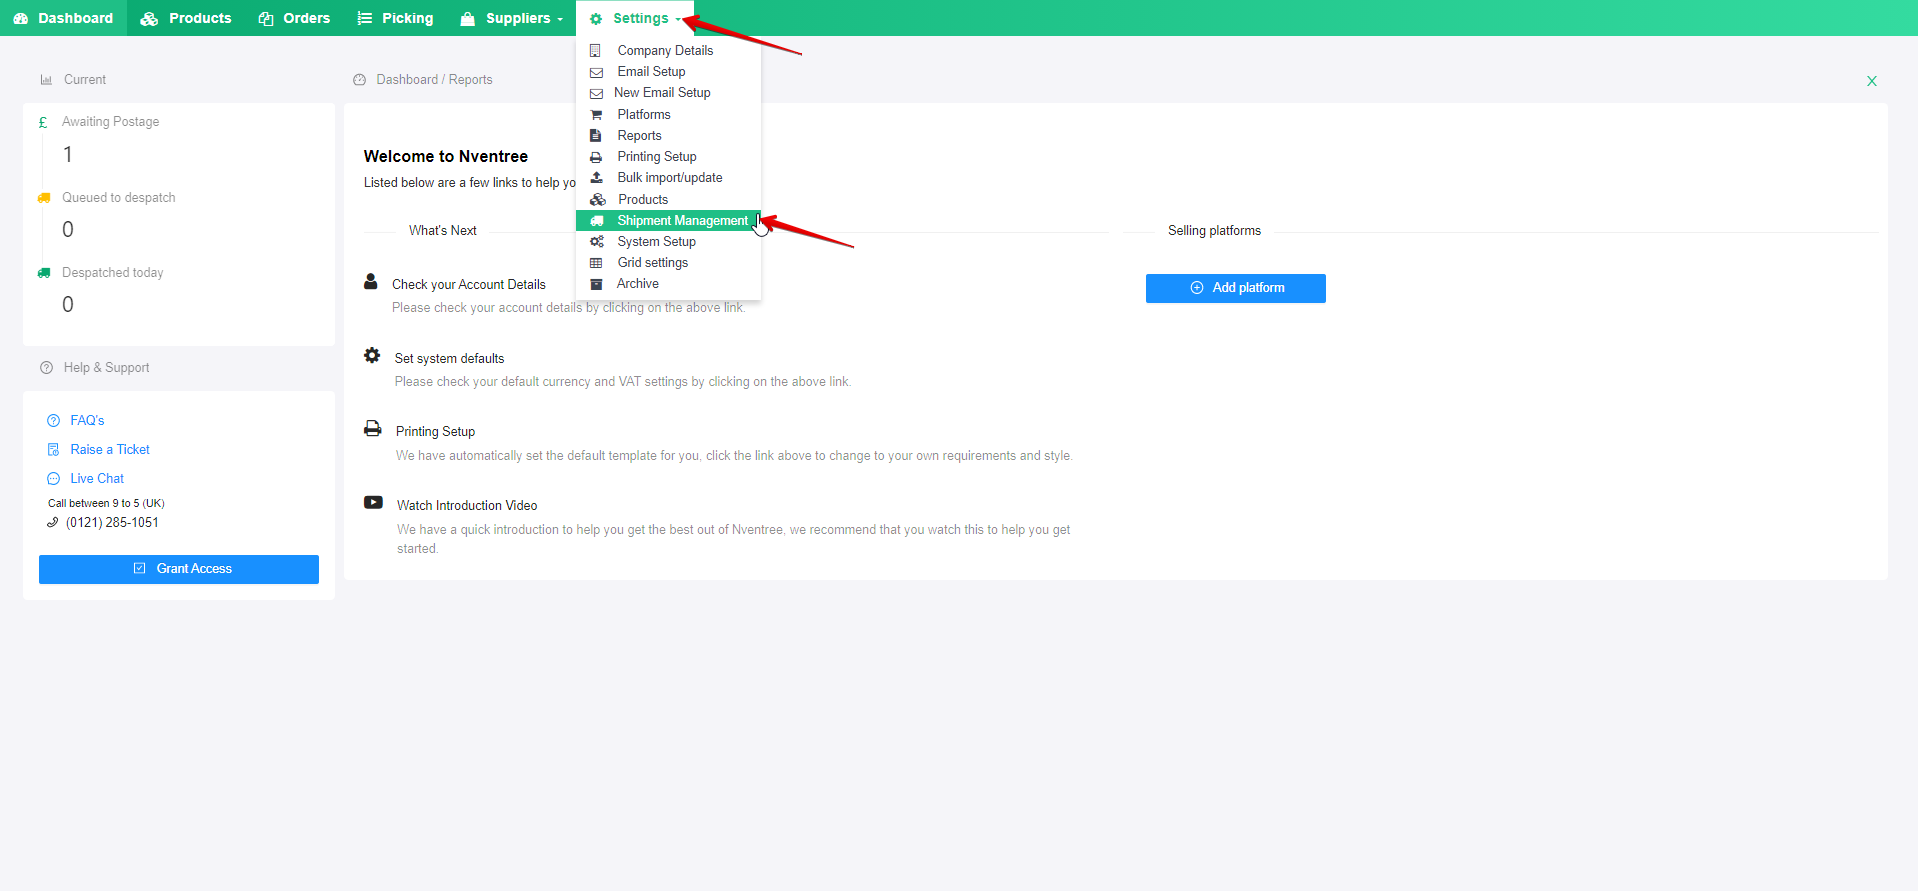Click the Suppliers bag icon in navbar
The height and width of the screenshot is (891, 1918).
pyautogui.click(x=467, y=18)
